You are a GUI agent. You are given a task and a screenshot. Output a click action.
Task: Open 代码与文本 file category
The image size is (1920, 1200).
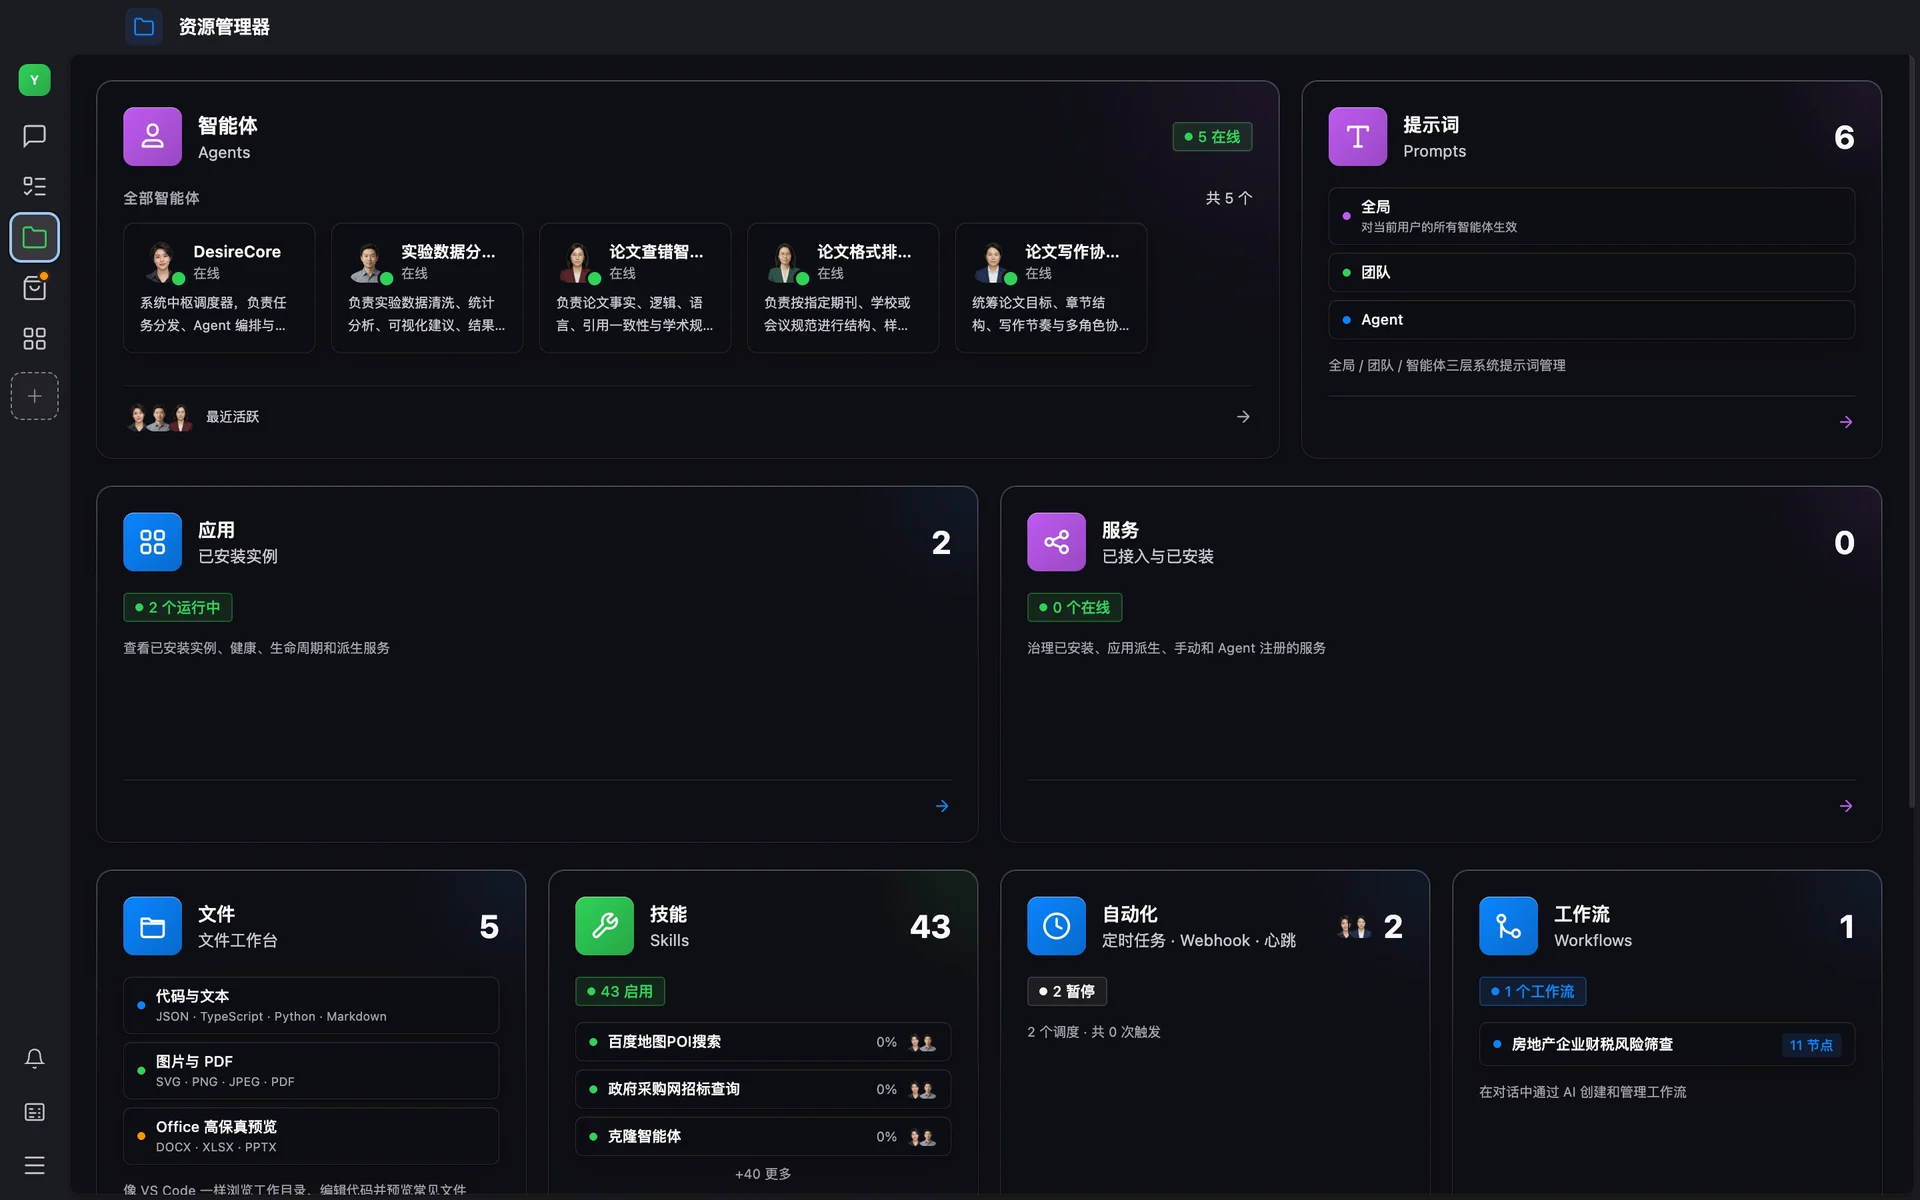[311, 1005]
